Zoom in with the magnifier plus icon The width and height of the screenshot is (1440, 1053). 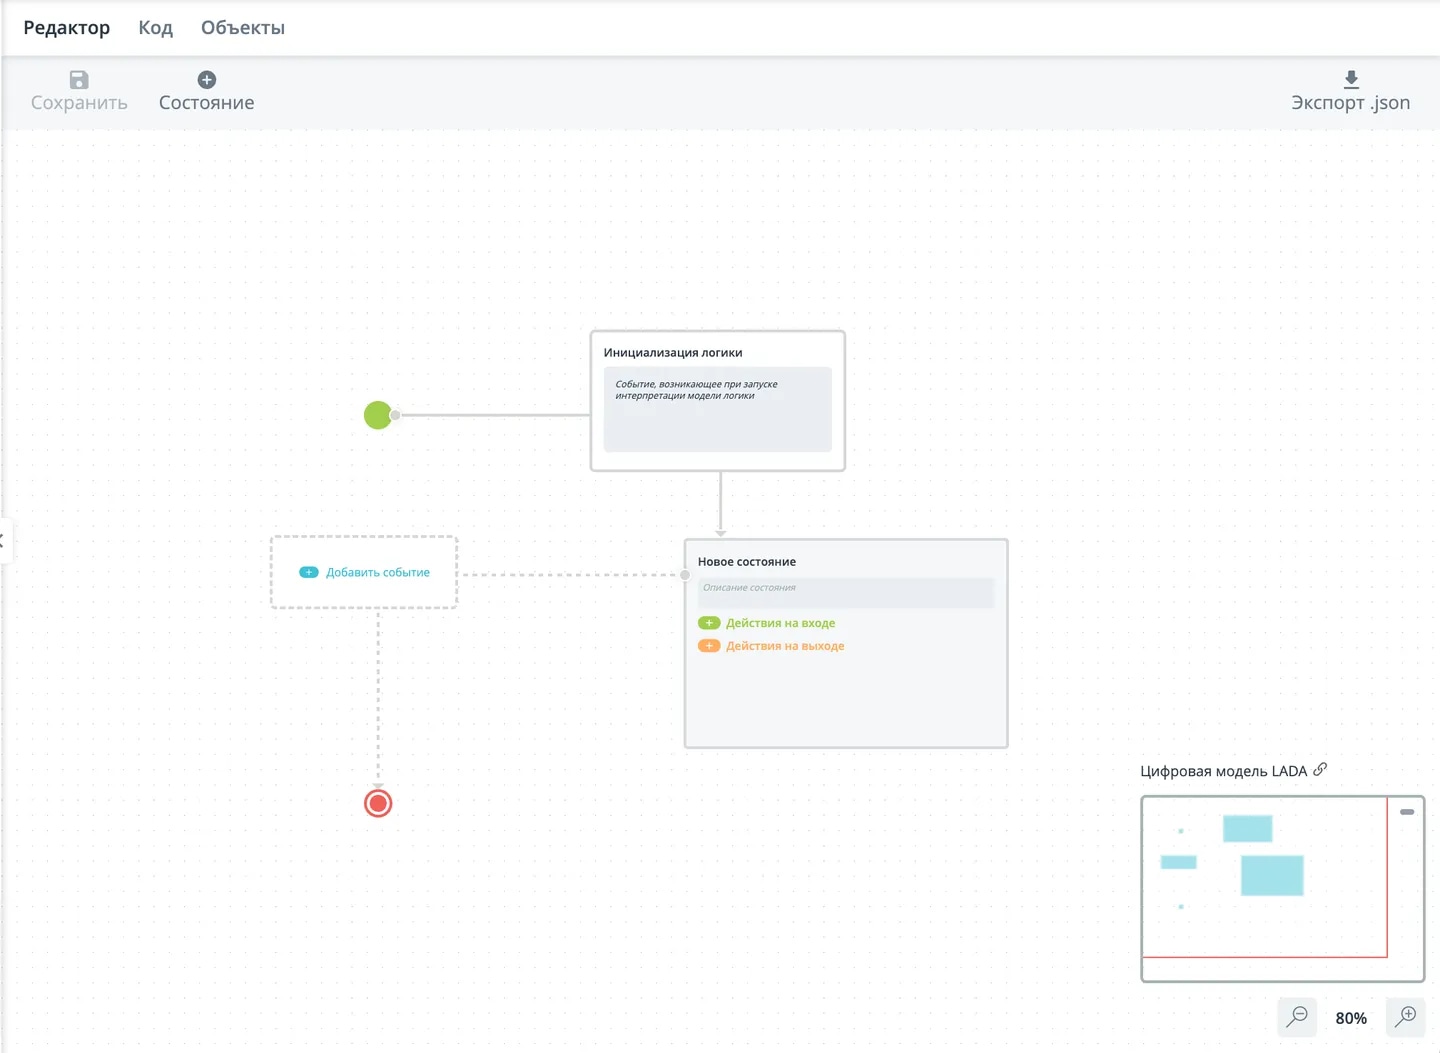tap(1406, 1017)
